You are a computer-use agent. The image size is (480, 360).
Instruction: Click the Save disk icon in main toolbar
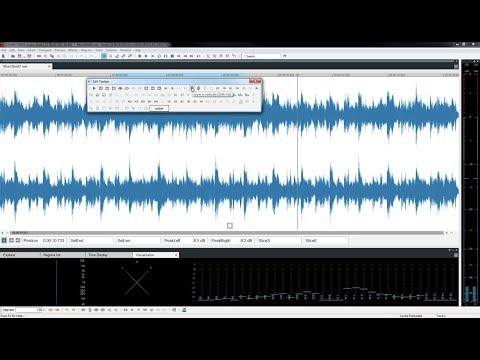(19, 56)
